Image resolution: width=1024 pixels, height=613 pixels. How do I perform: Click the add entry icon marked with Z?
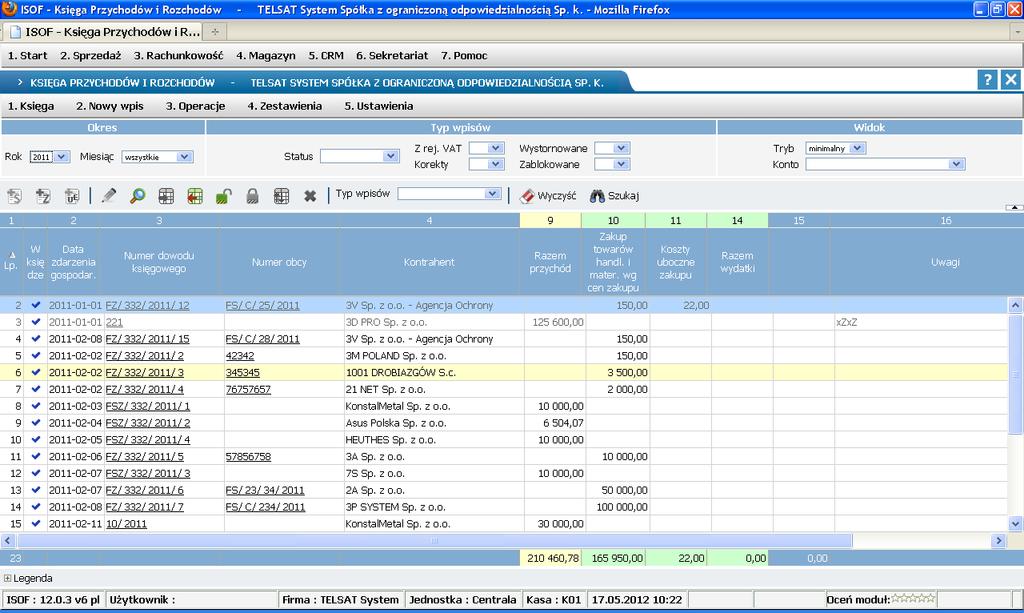pos(43,196)
